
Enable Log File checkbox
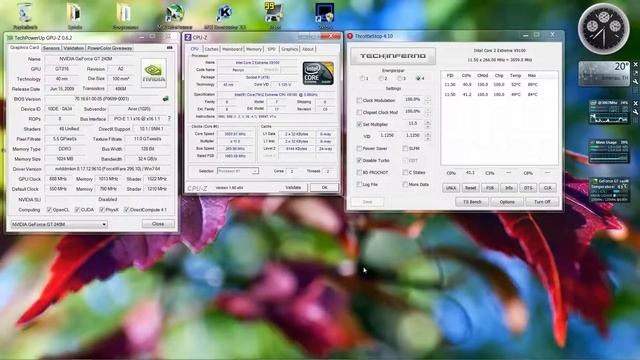[359, 184]
